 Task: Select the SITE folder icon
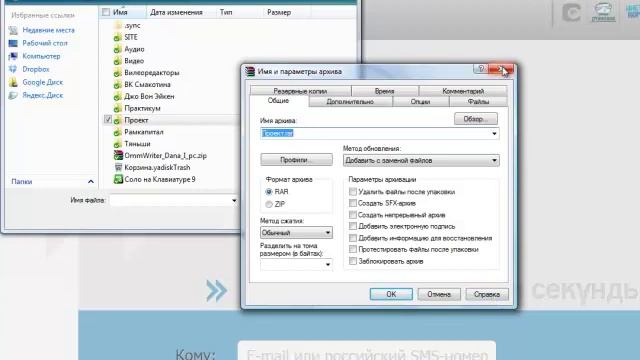point(118,37)
